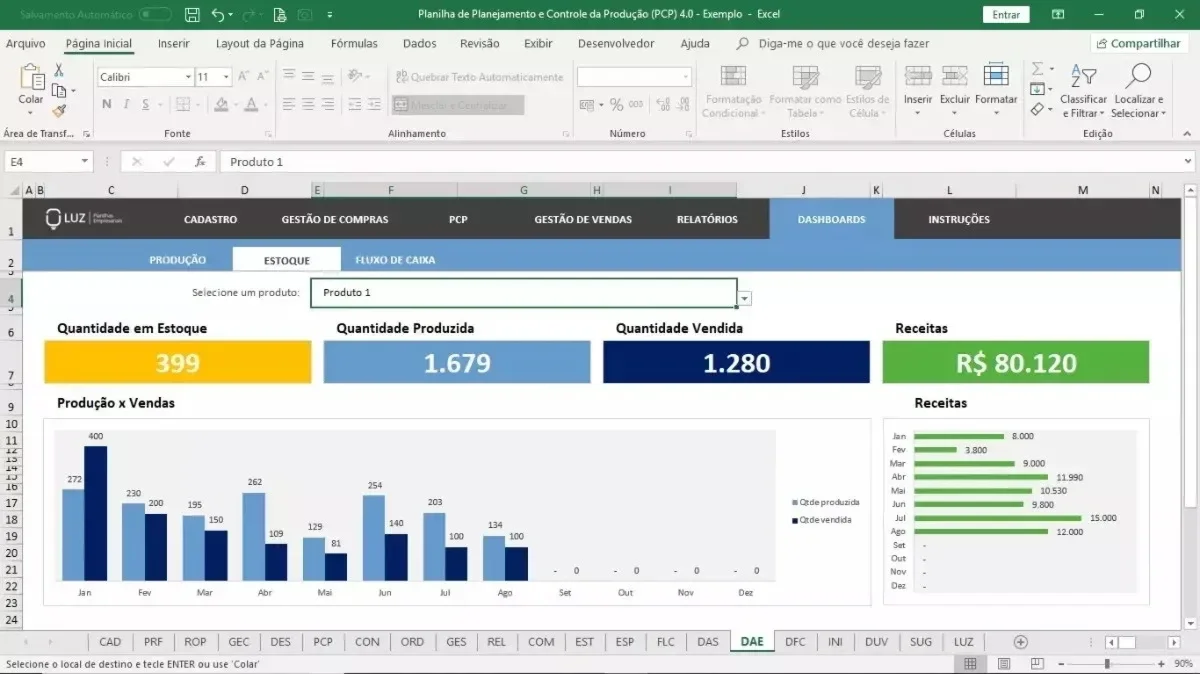
Task: Click the percent style icon
Action: 616,104
